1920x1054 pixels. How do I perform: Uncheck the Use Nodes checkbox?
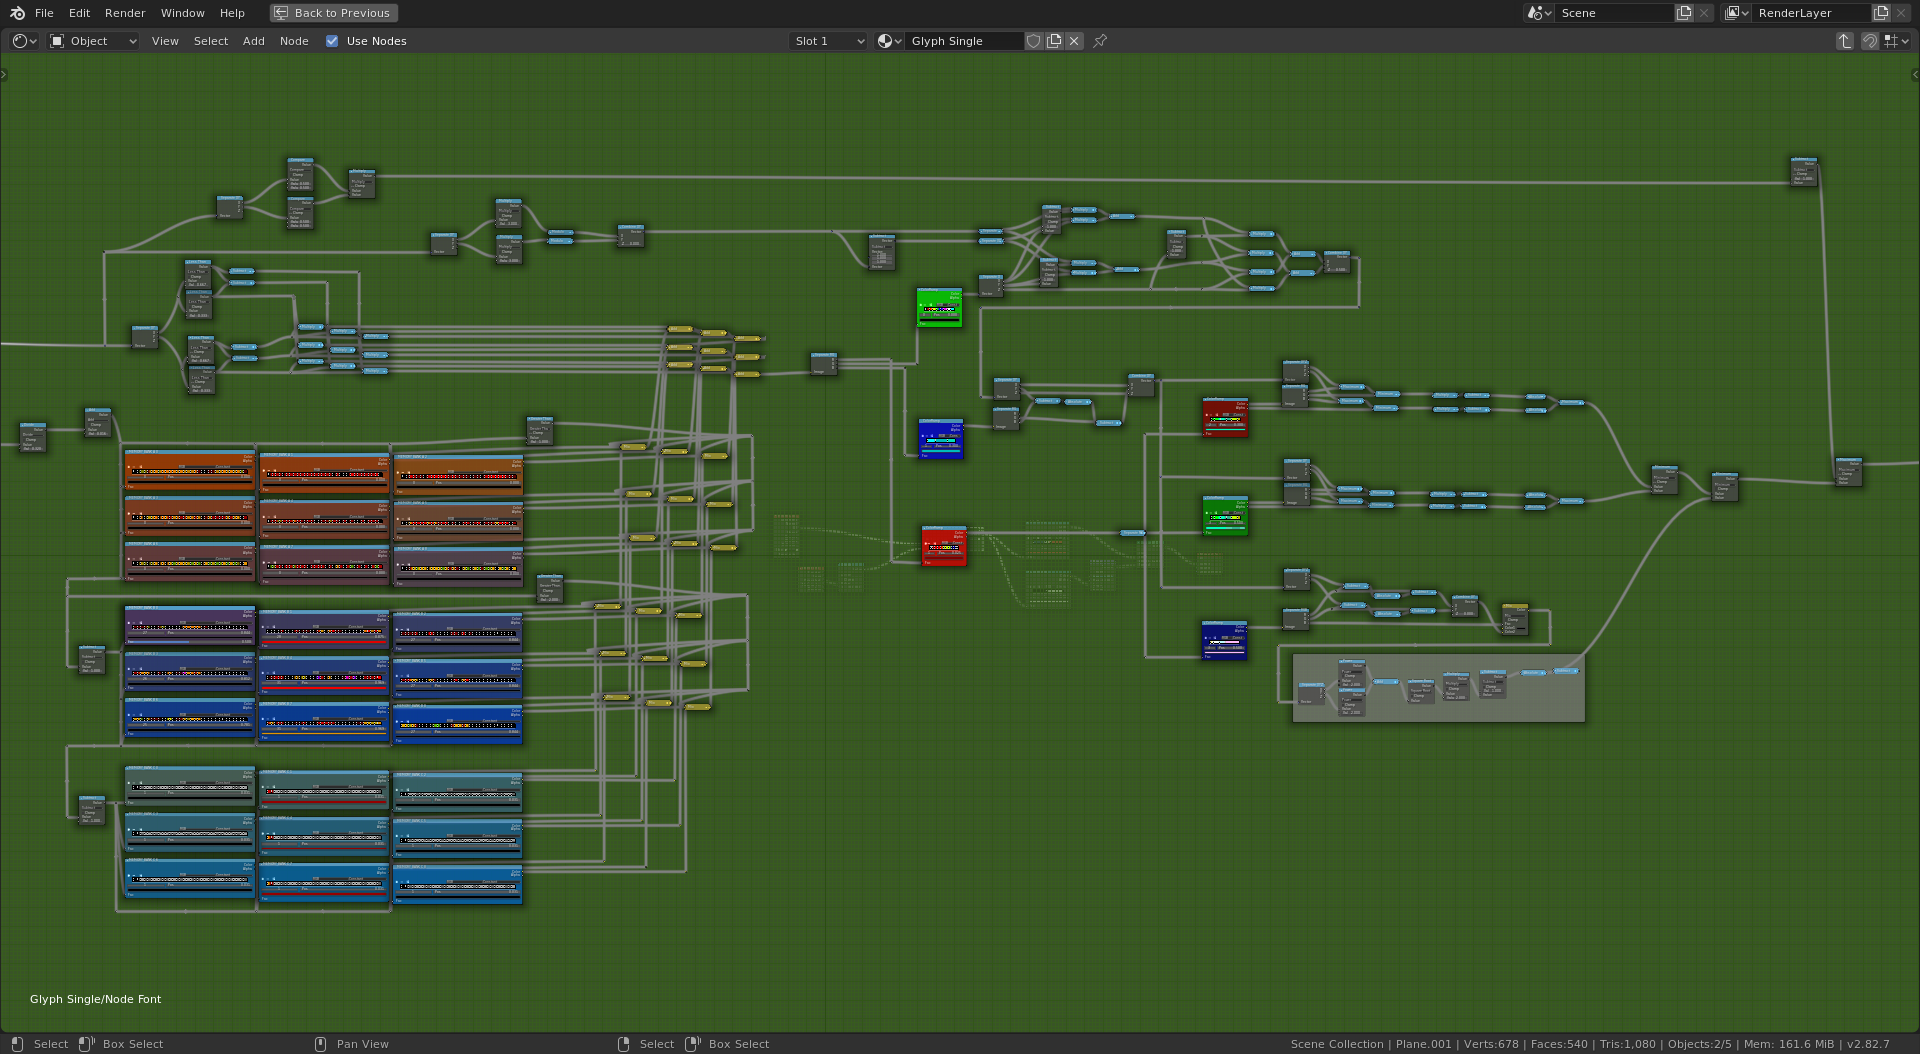(332, 41)
